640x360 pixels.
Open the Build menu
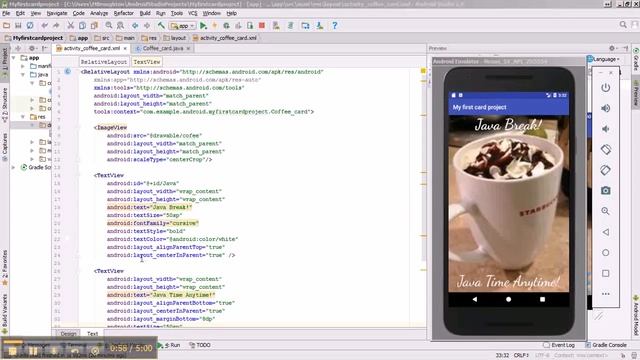[x=145, y=13]
